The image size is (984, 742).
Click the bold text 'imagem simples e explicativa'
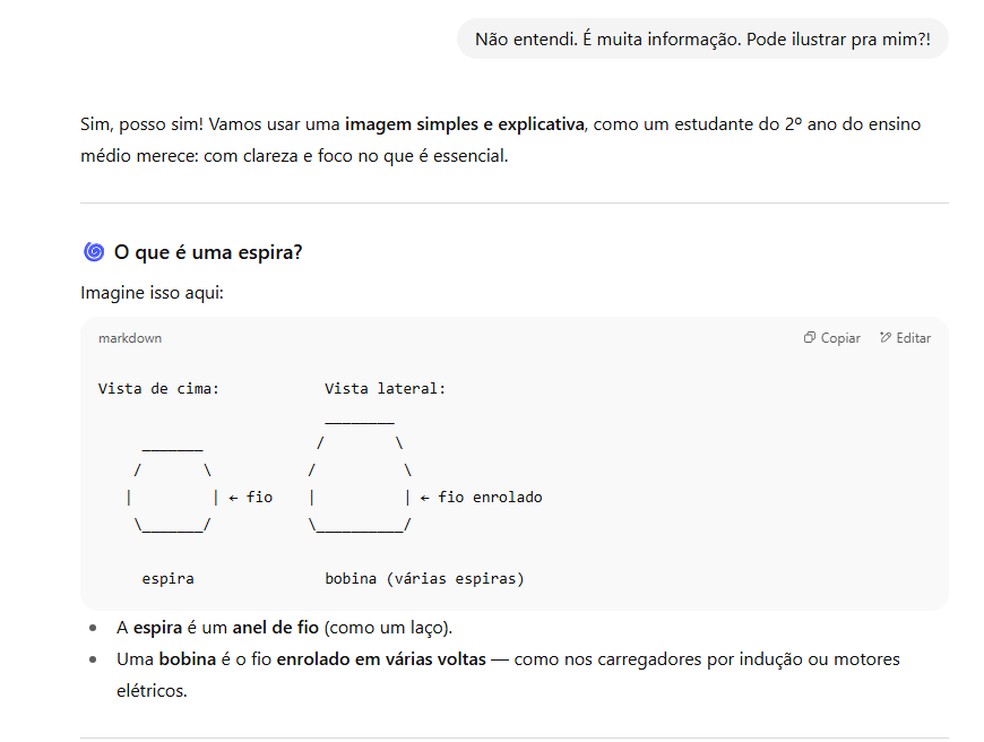click(x=464, y=125)
